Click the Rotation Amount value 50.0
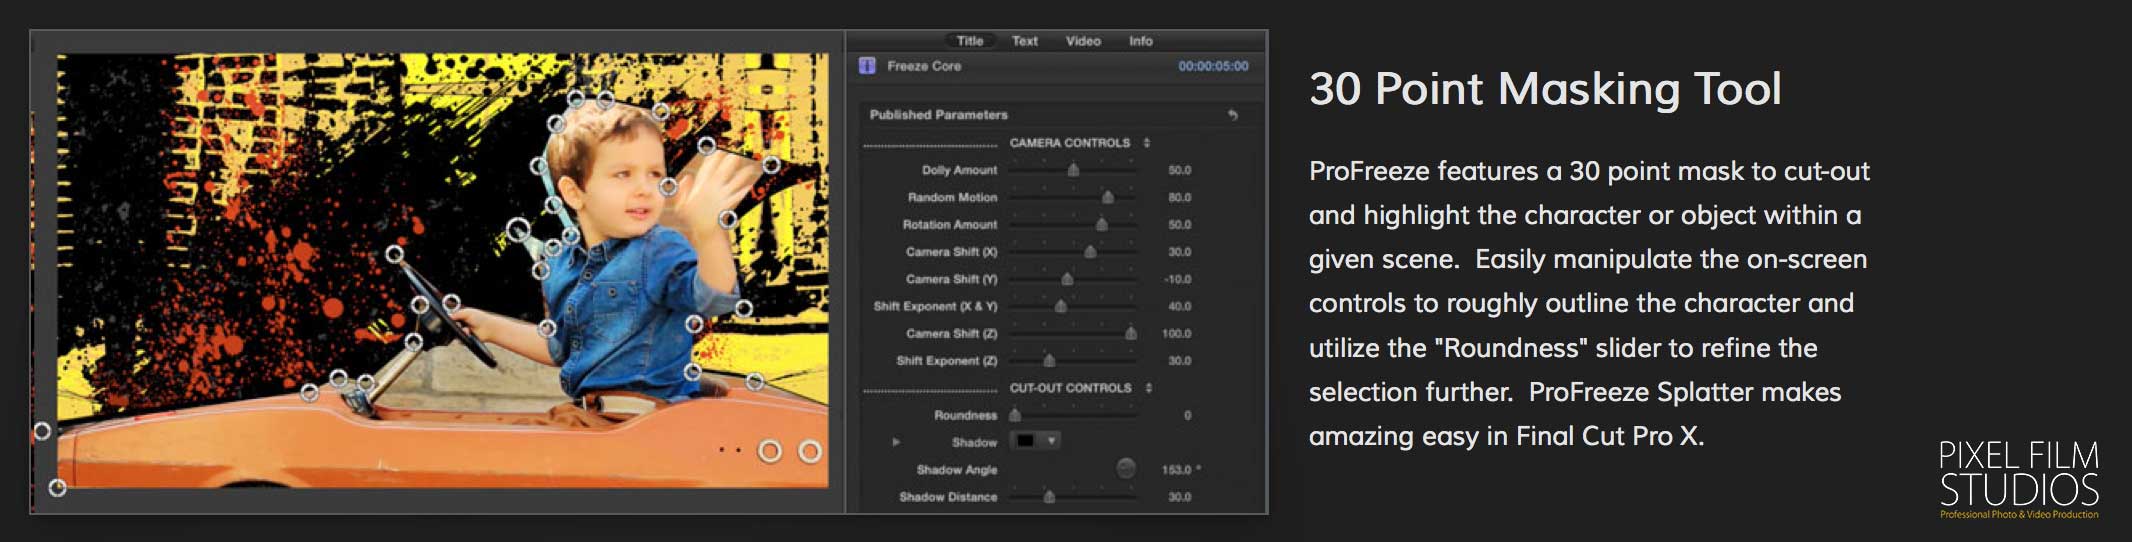This screenshot has height=542, width=2132. 1180,225
